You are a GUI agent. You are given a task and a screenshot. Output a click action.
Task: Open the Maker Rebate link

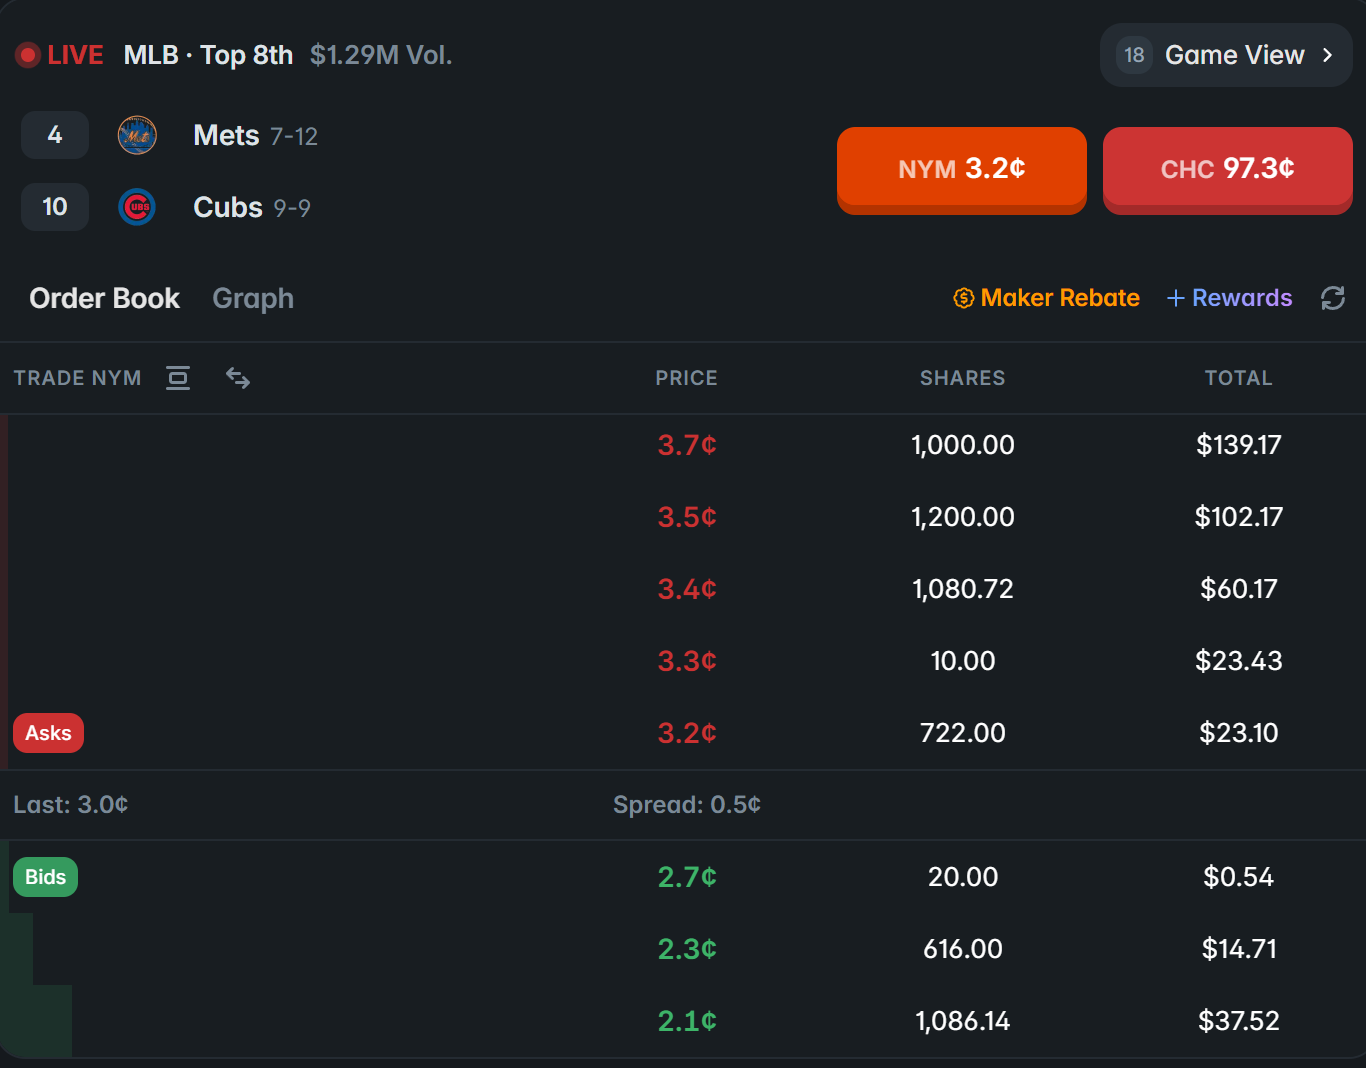coord(1047,298)
